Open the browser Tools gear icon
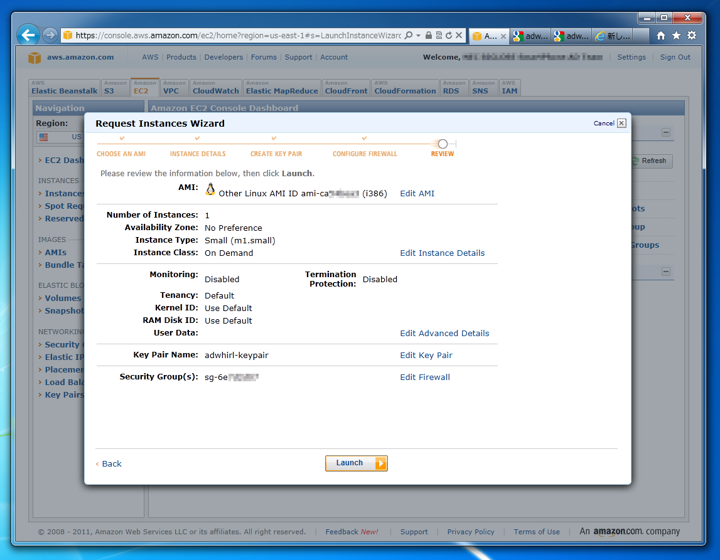Screen dimensions: 720x560 [692, 35]
